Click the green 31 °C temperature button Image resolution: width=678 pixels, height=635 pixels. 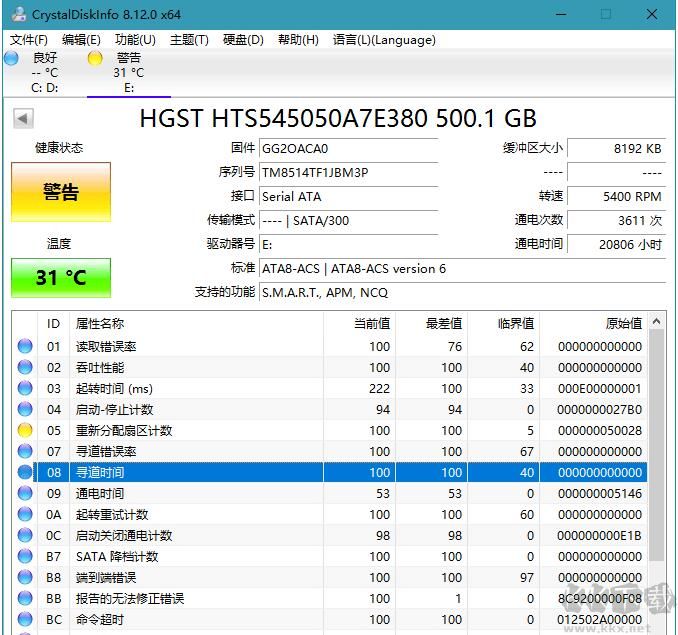[x=61, y=278]
